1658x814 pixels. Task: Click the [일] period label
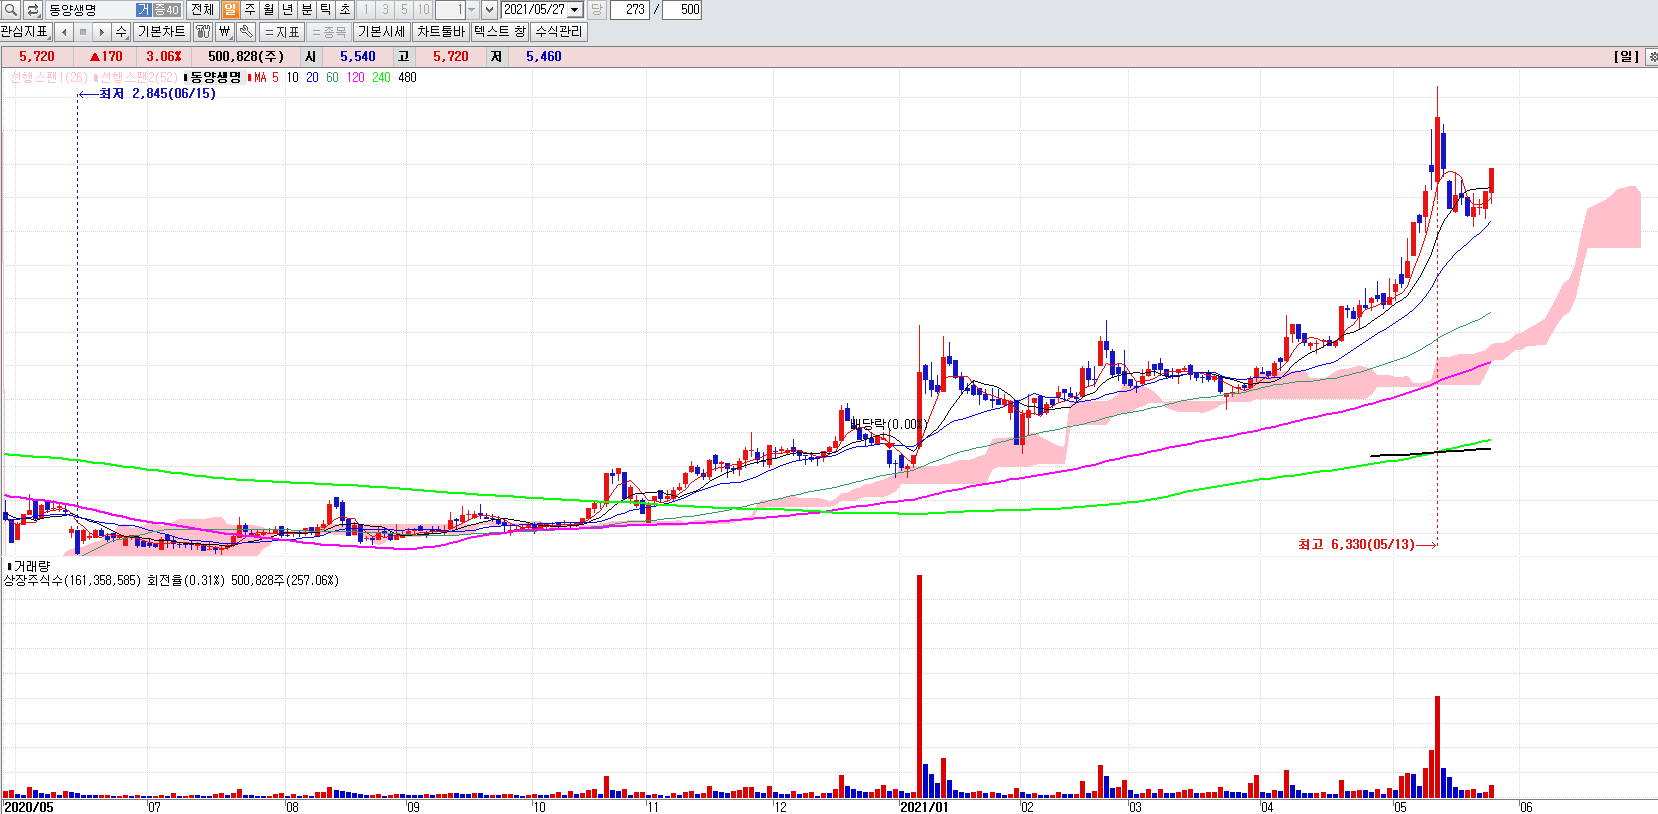(x=1626, y=57)
